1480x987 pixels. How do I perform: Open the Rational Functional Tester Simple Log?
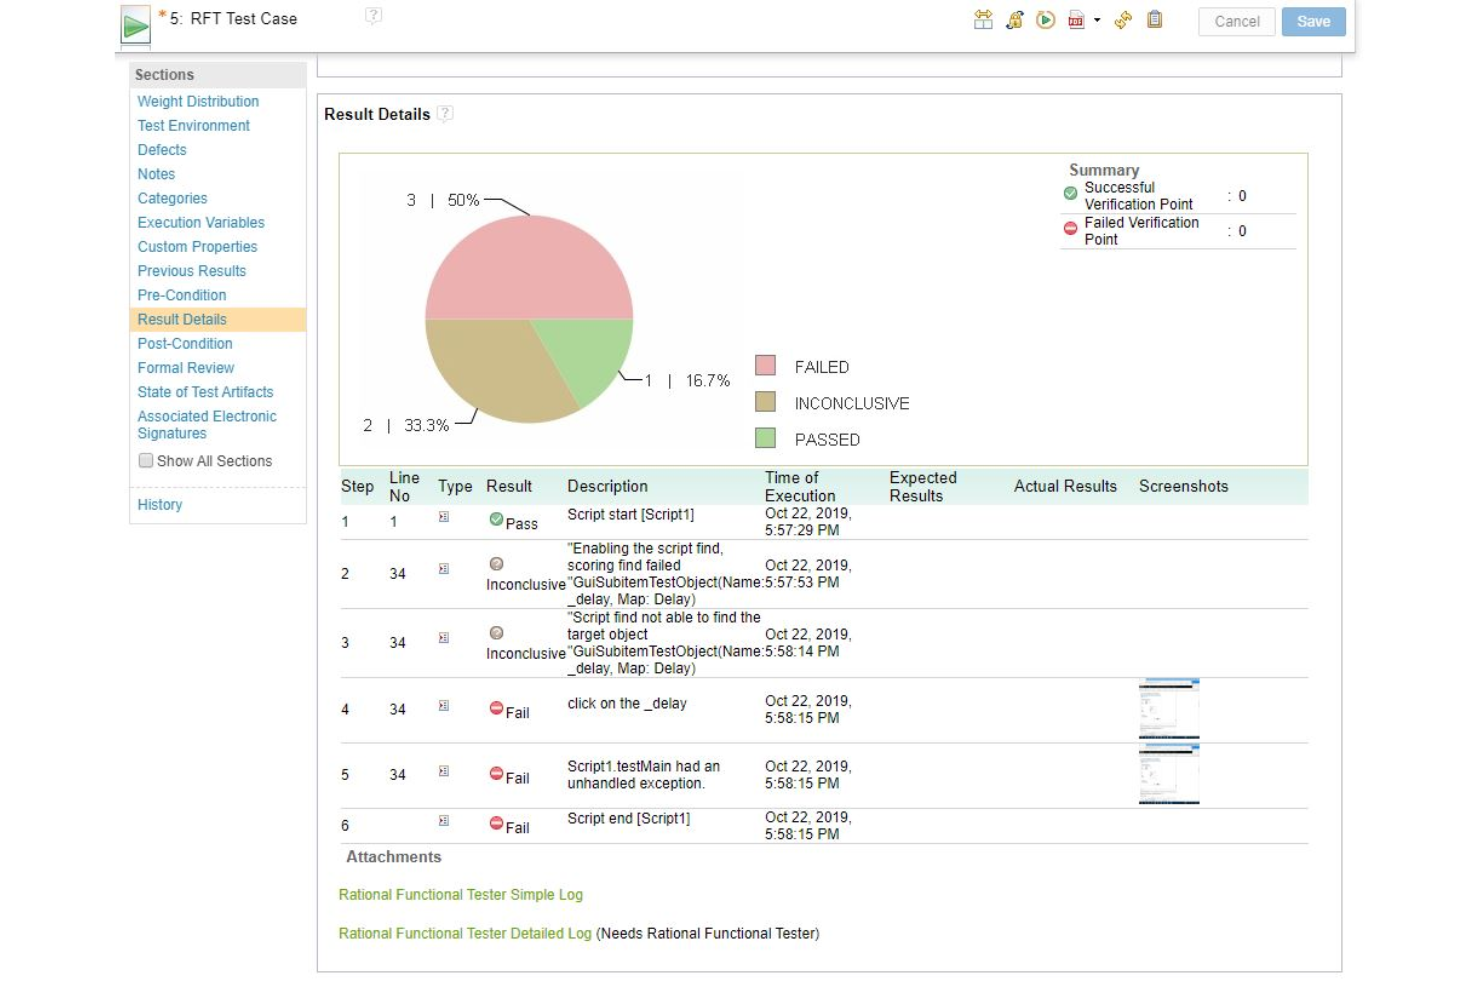[460, 894]
